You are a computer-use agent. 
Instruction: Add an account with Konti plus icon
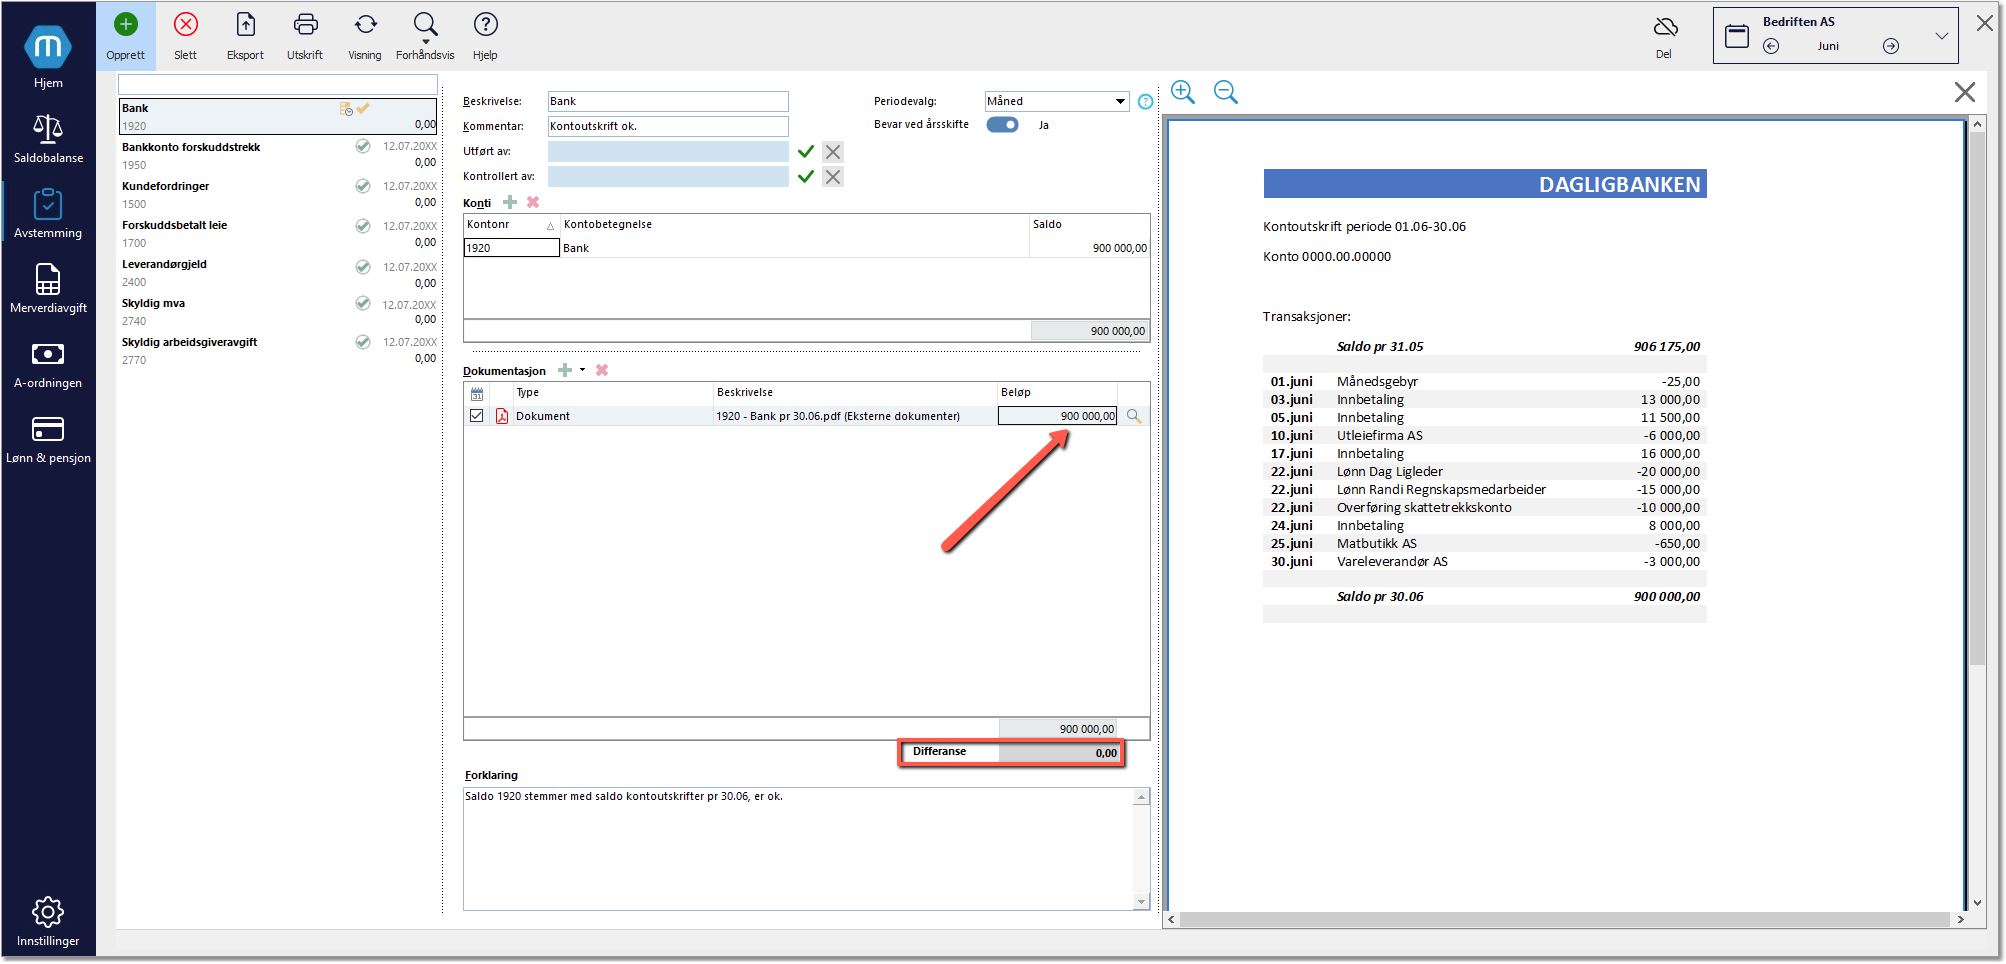coord(510,202)
